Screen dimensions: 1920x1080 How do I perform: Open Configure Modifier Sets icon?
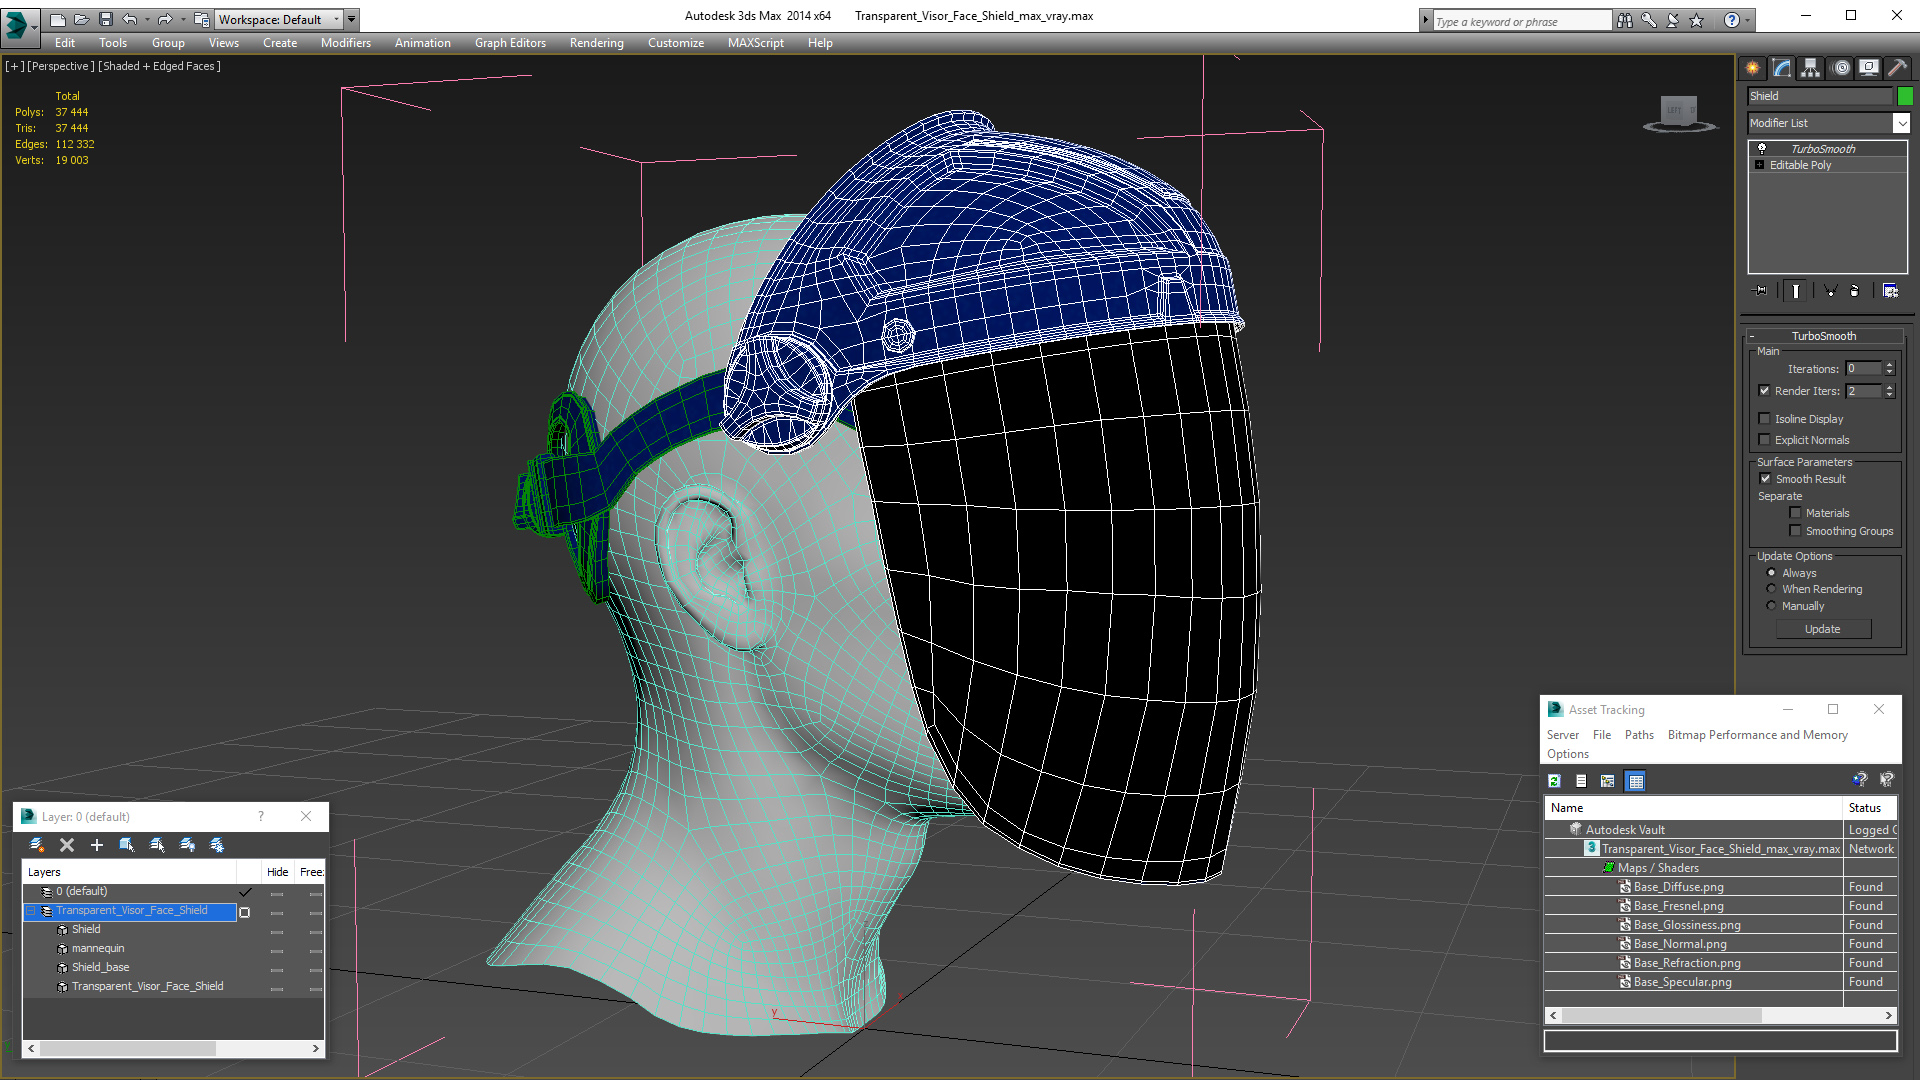1890,291
